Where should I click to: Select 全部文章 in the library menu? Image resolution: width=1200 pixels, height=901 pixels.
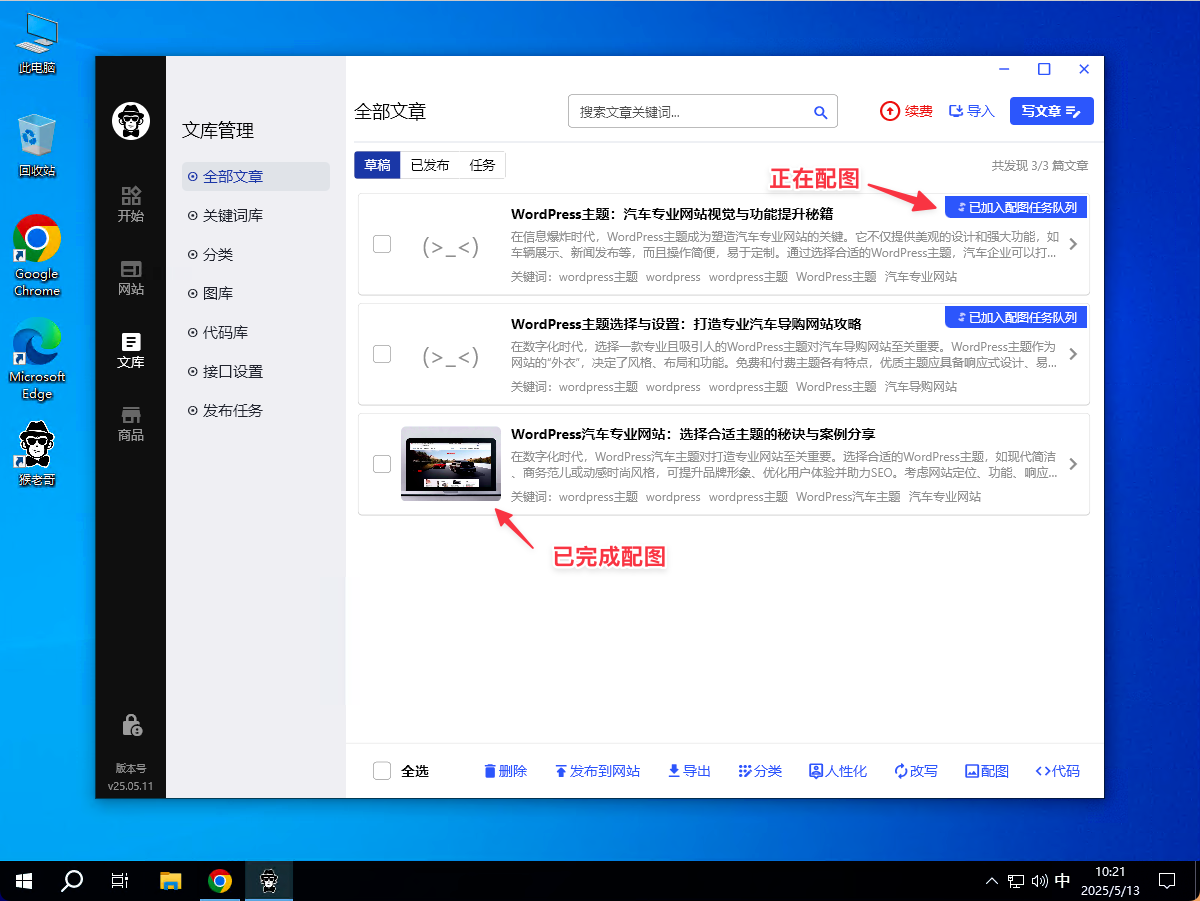tap(255, 176)
